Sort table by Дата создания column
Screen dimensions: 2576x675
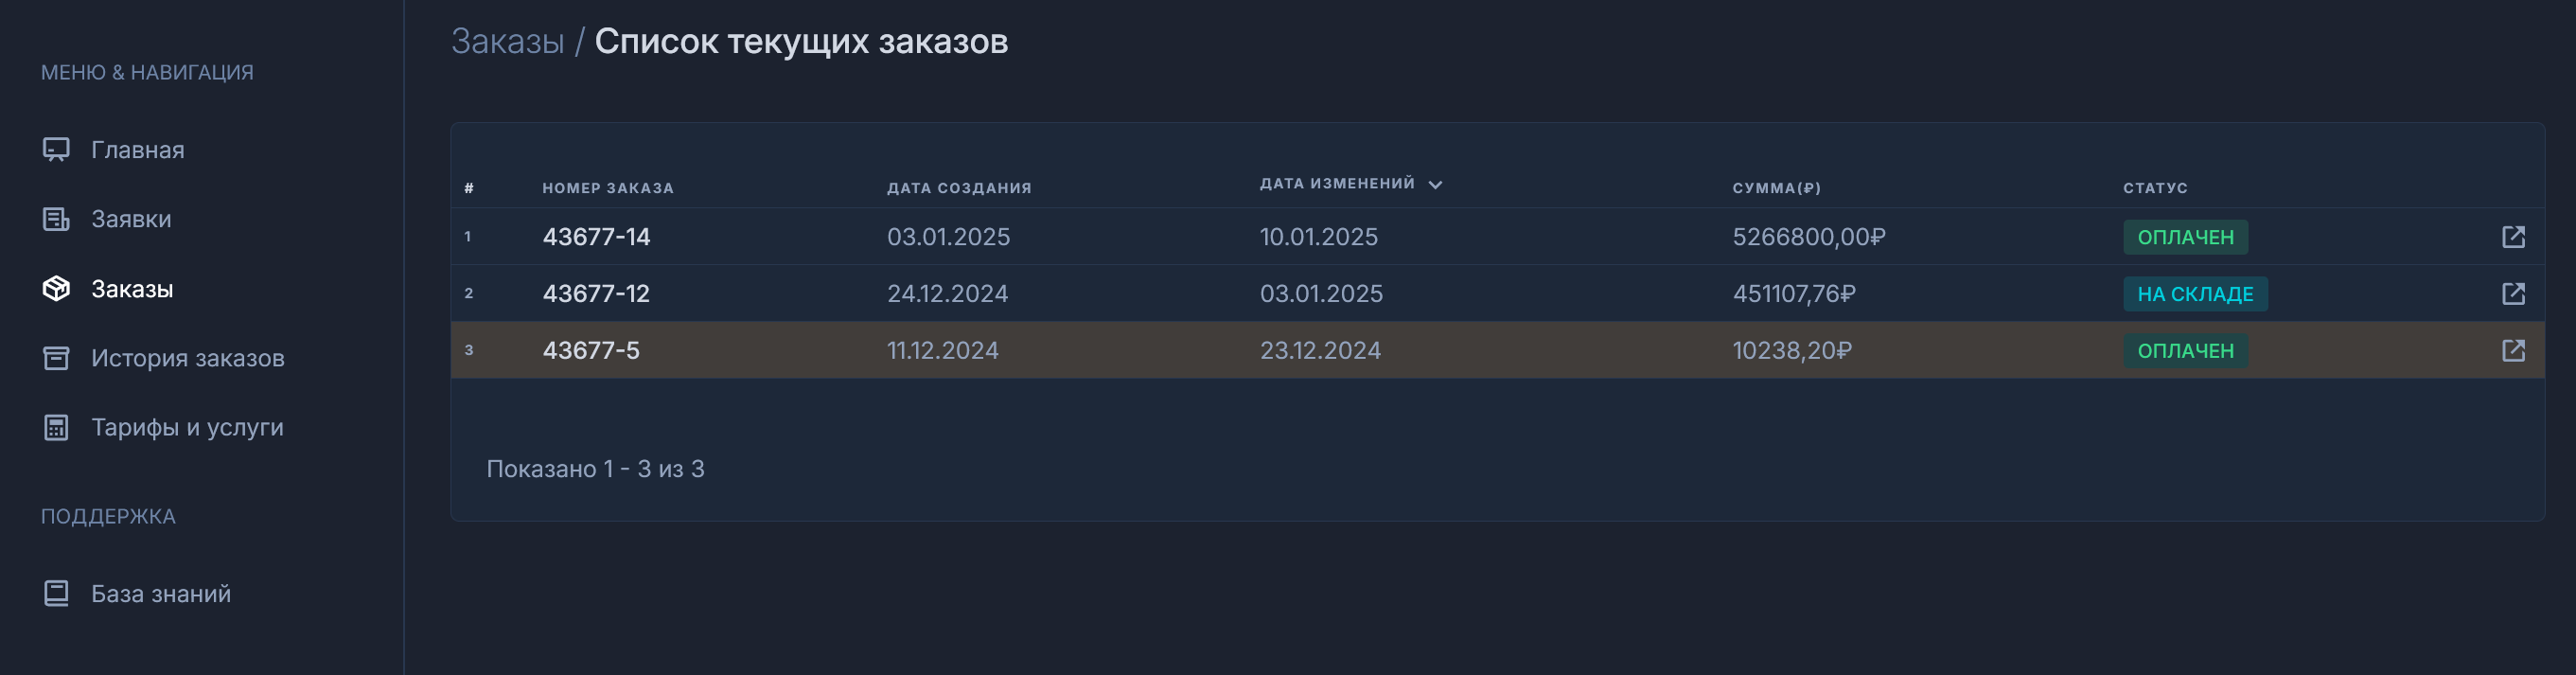point(958,188)
